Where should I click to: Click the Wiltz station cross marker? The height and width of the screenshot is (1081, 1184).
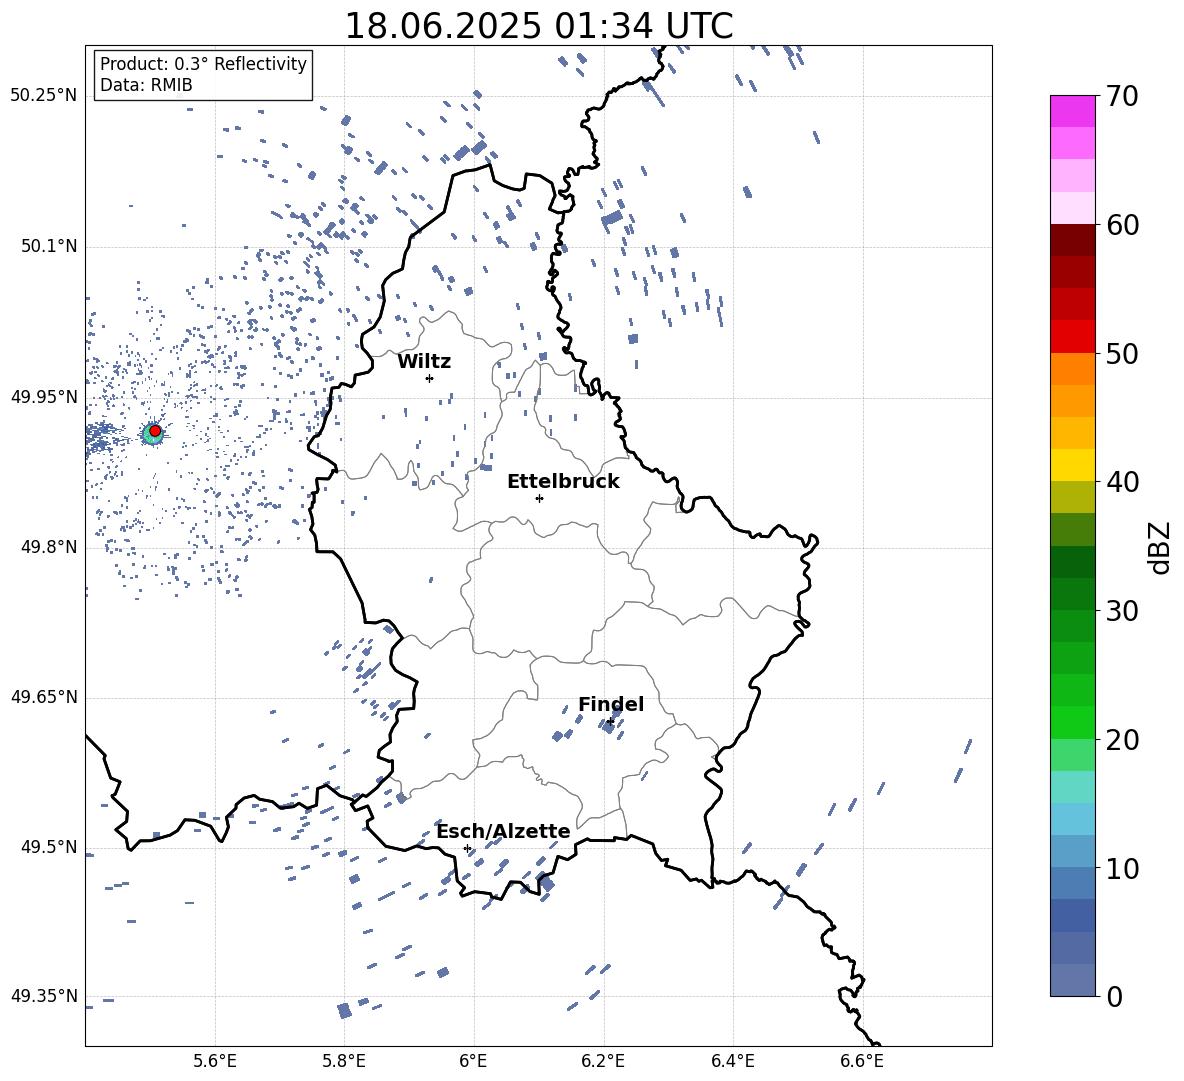pyautogui.click(x=430, y=378)
